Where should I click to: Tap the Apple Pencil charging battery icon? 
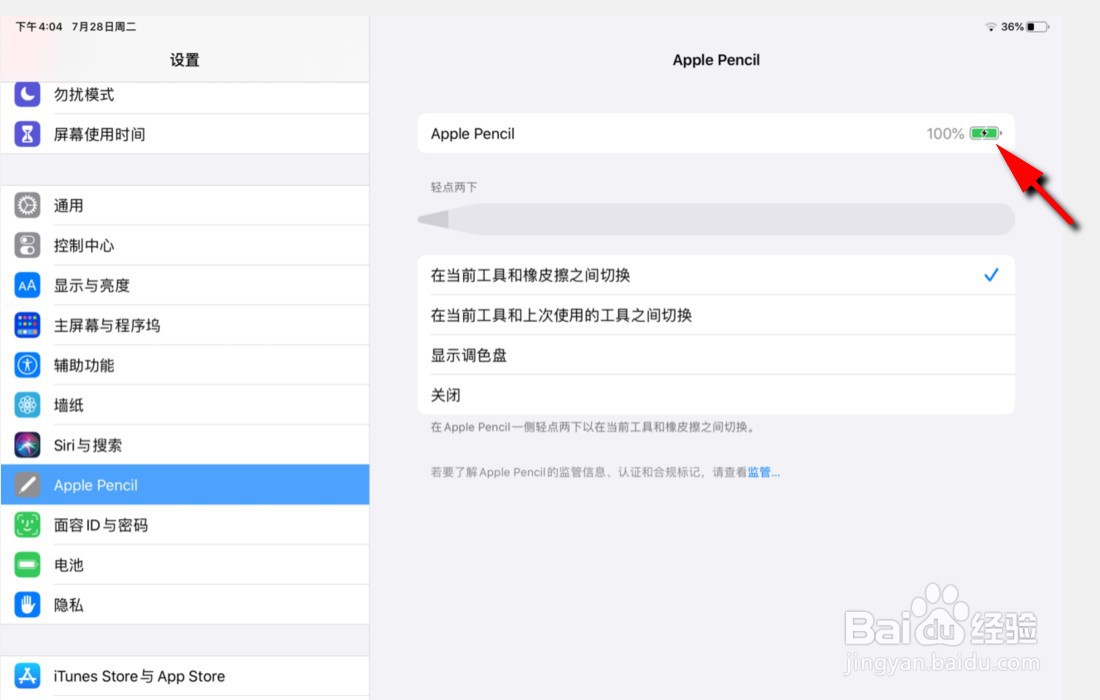[x=985, y=133]
